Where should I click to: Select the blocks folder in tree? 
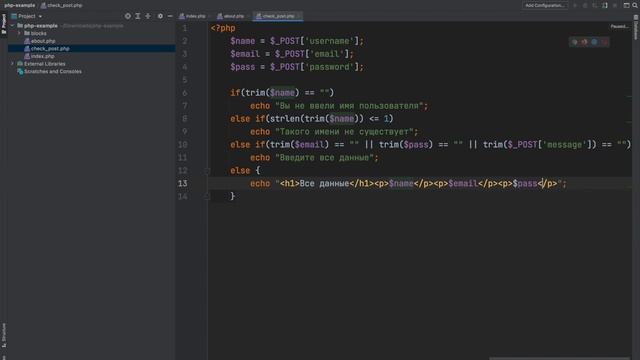(35, 33)
